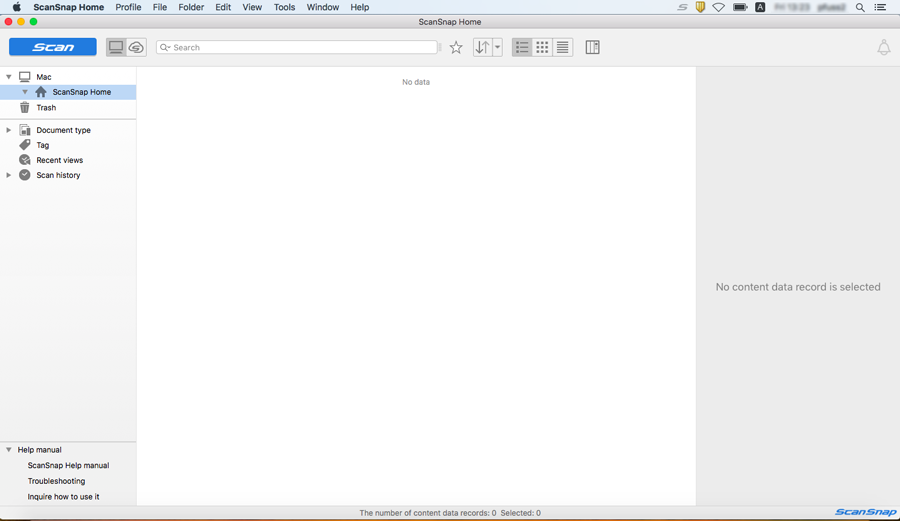Viewport: 900px width, 521px height.
Task: Click the Trash label in sidebar
Action: [46, 107]
